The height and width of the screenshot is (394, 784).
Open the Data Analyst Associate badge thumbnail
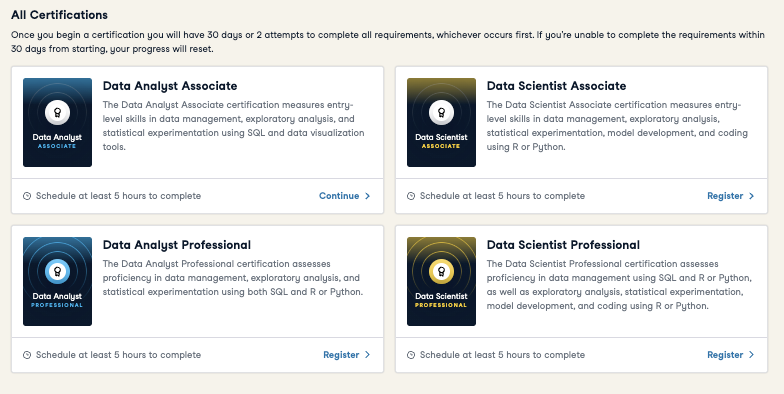pos(58,122)
